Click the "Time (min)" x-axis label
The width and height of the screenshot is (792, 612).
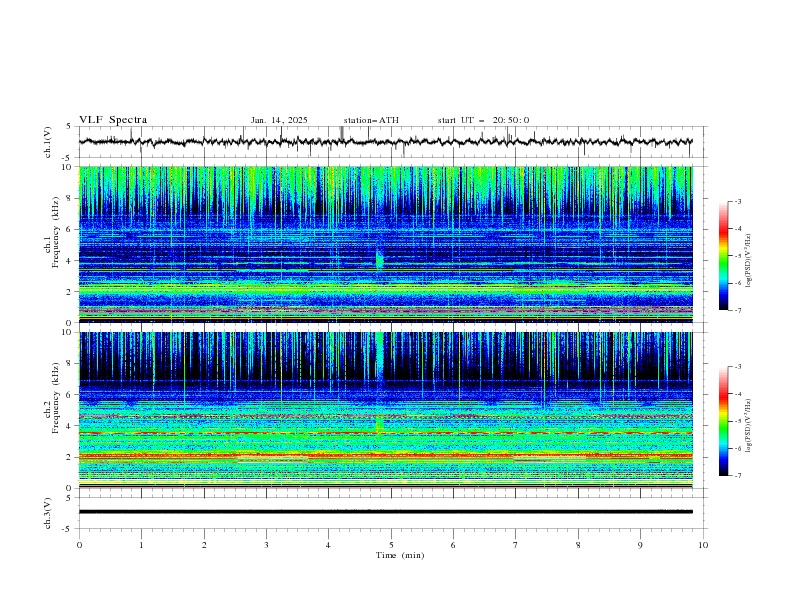(400, 555)
